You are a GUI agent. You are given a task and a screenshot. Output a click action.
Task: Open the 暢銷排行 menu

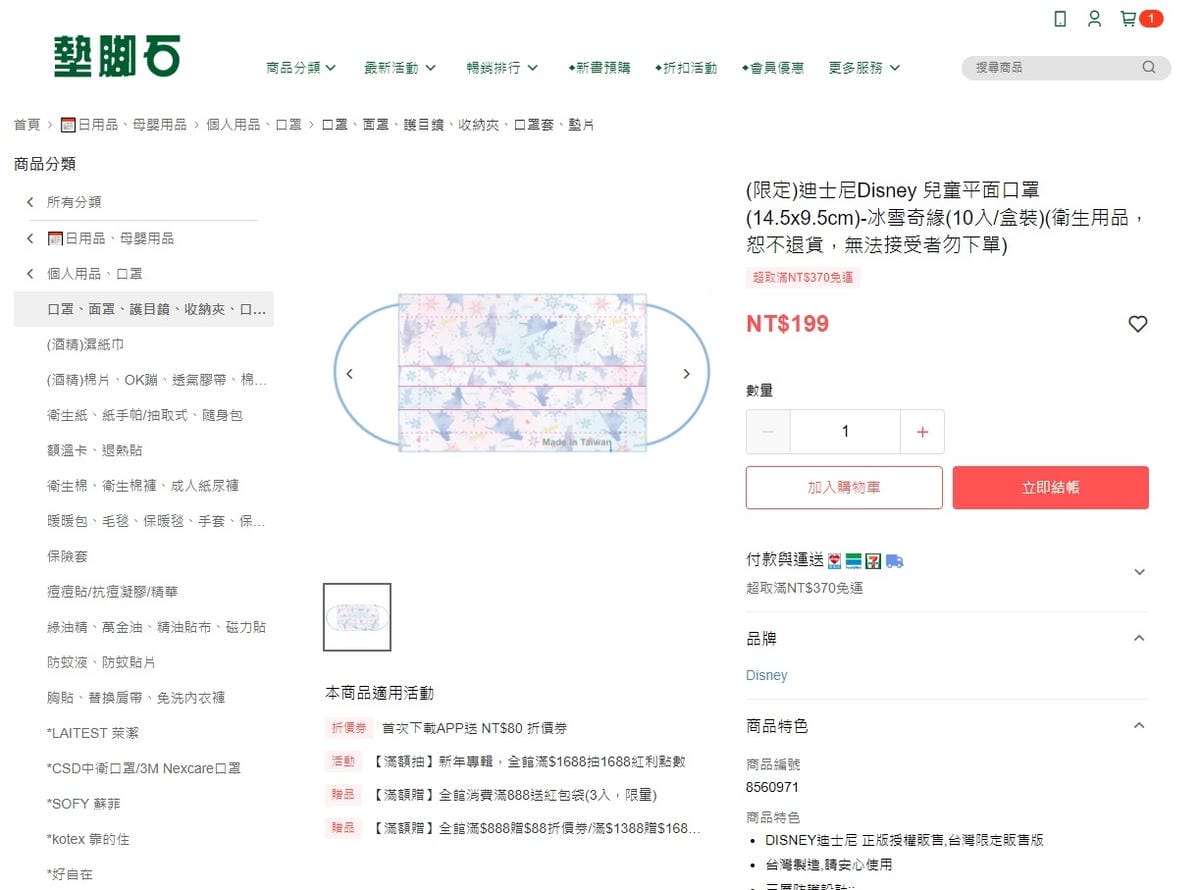pos(501,67)
